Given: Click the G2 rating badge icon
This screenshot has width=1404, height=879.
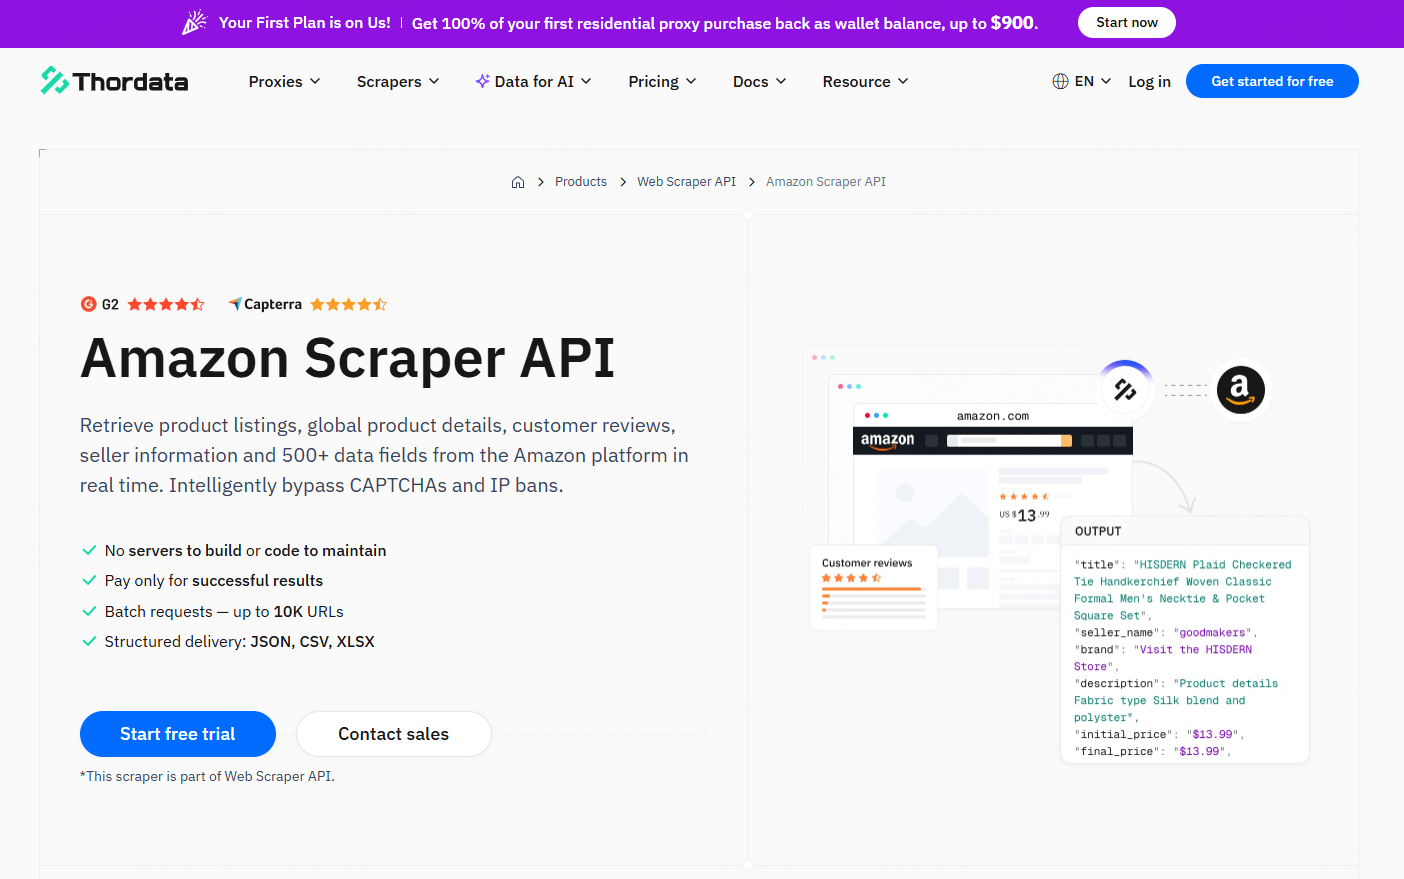Looking at the screenshot, I should 89,304.
